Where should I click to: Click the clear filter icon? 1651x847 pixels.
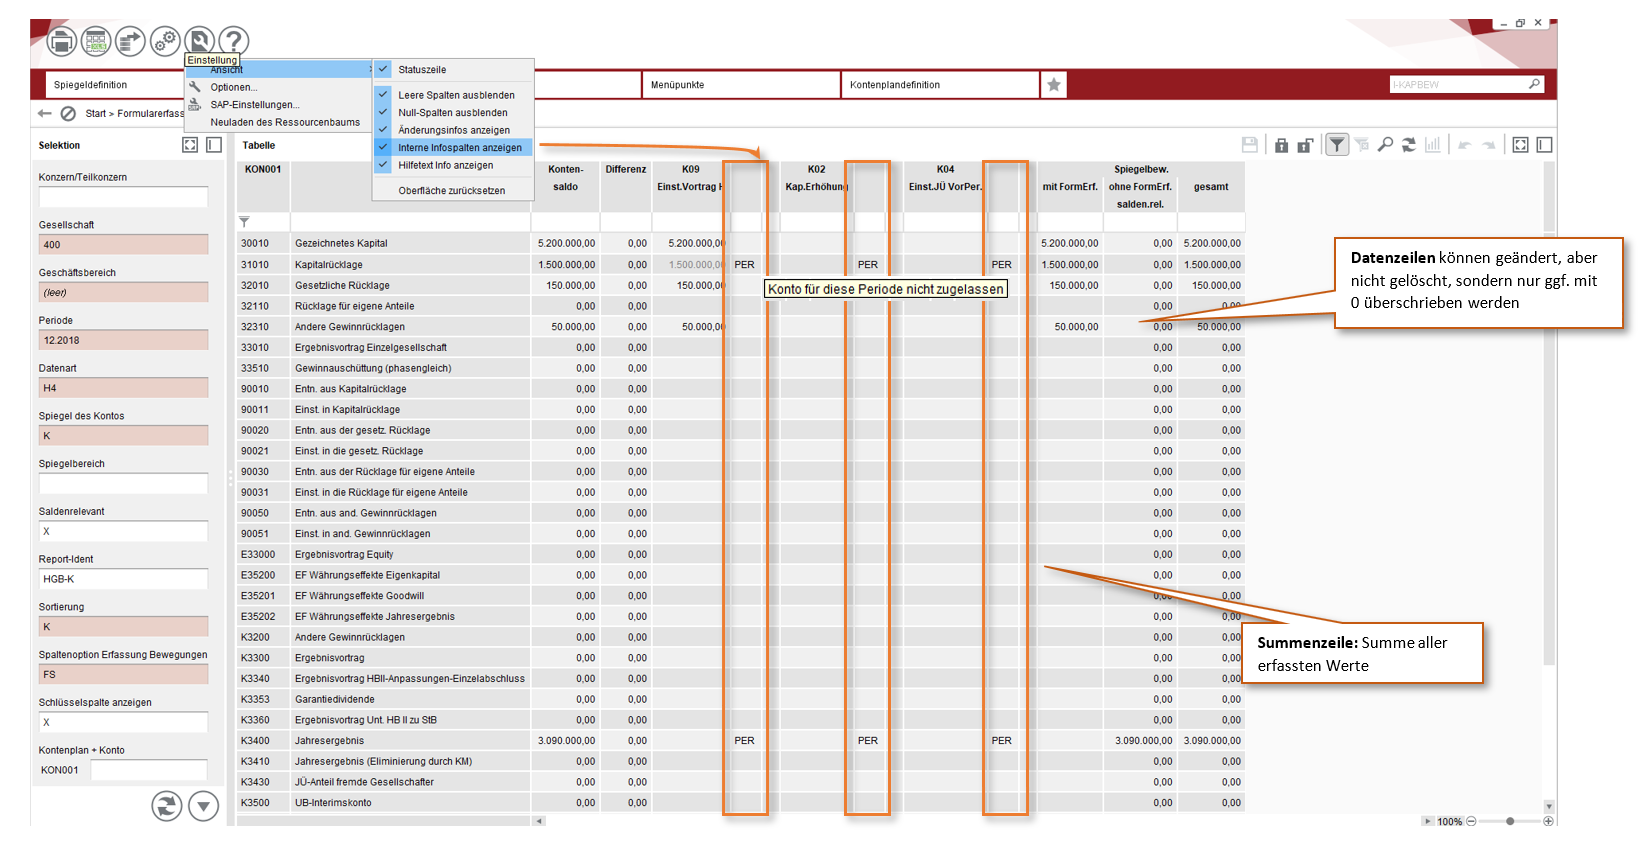[1361, 145]
